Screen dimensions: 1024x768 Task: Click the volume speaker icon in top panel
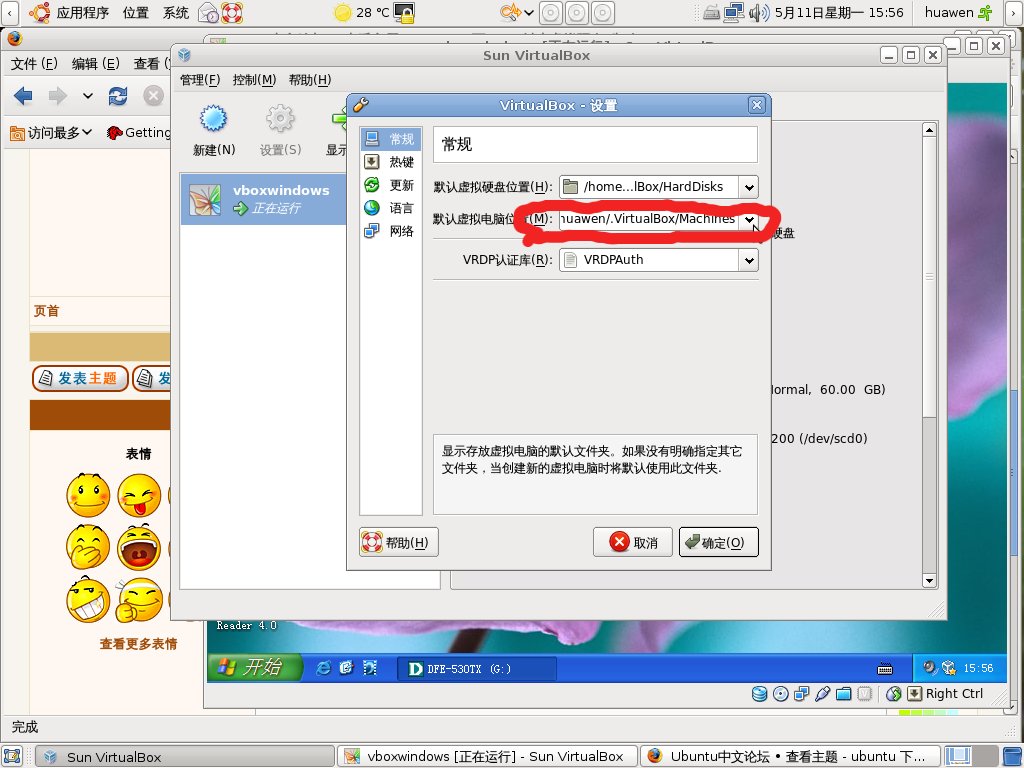pos(759,12)
